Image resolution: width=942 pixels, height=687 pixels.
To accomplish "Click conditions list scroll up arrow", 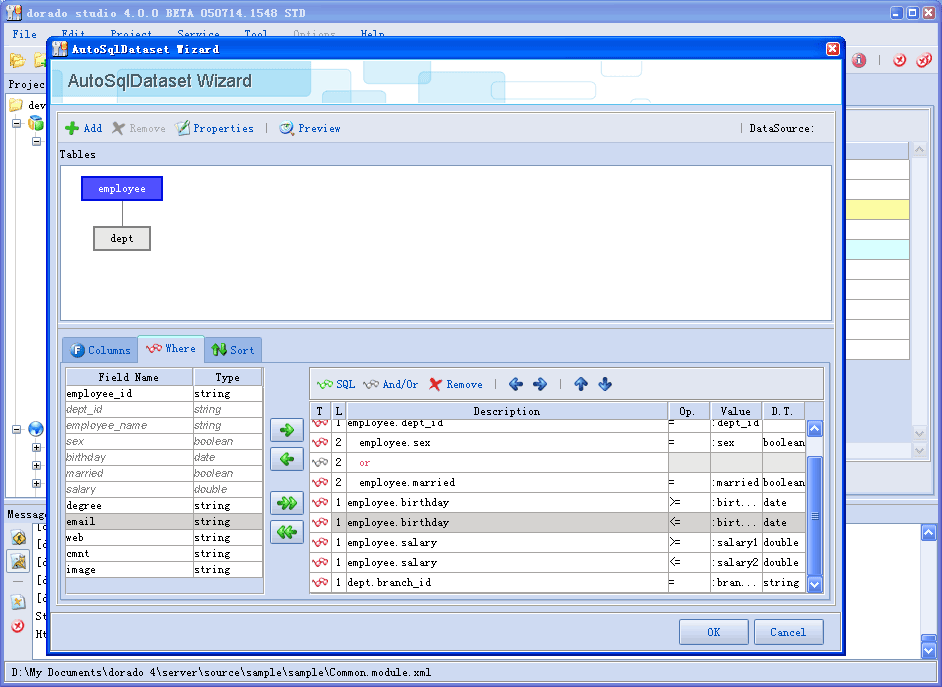I will tap(815, 429).
